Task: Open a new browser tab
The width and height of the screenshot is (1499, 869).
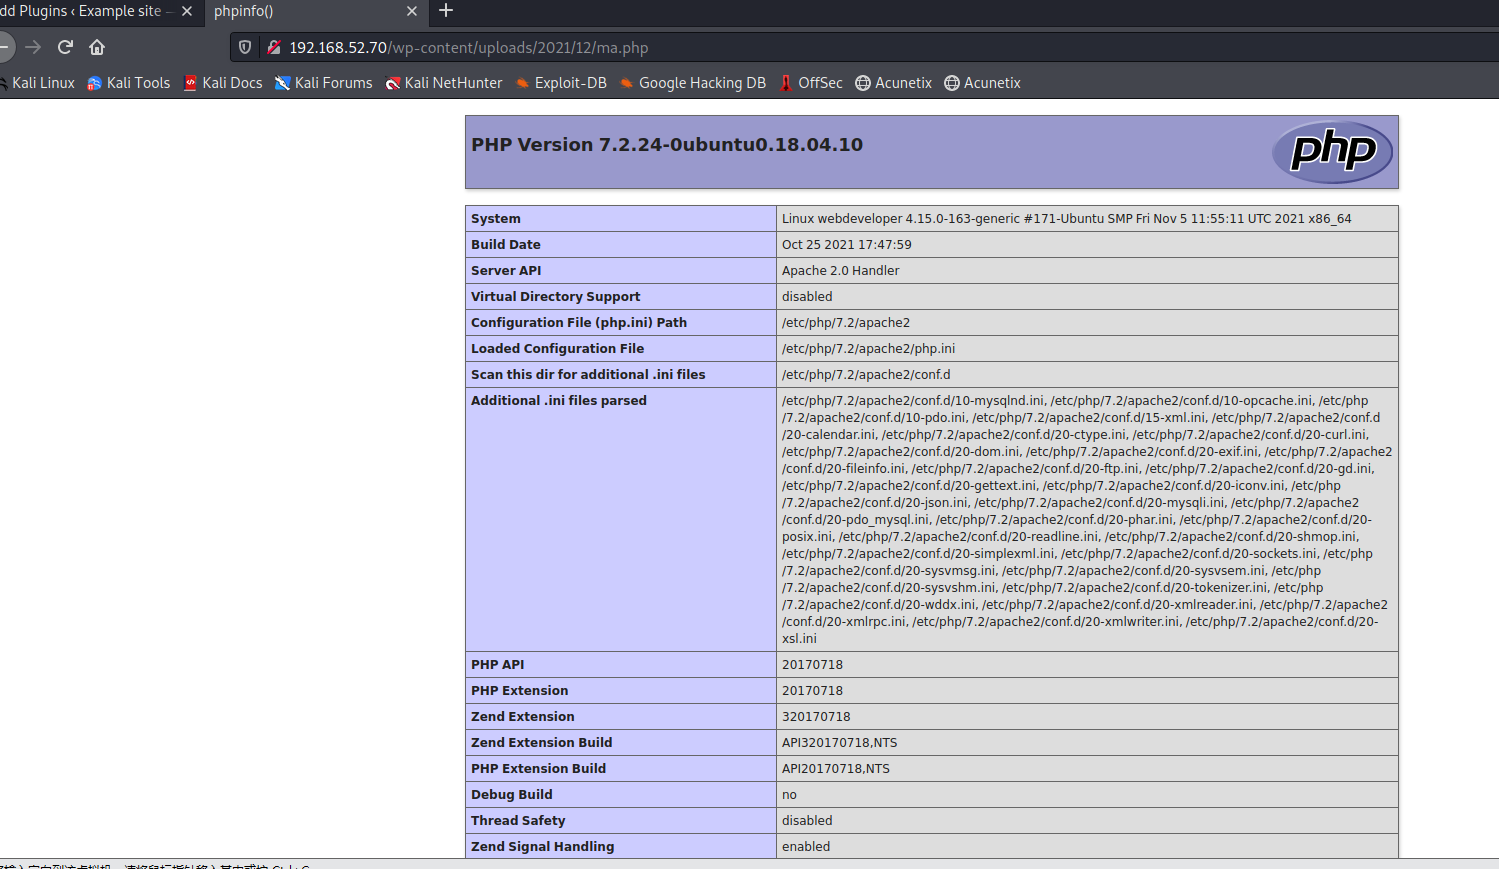Action: [446, 11]
